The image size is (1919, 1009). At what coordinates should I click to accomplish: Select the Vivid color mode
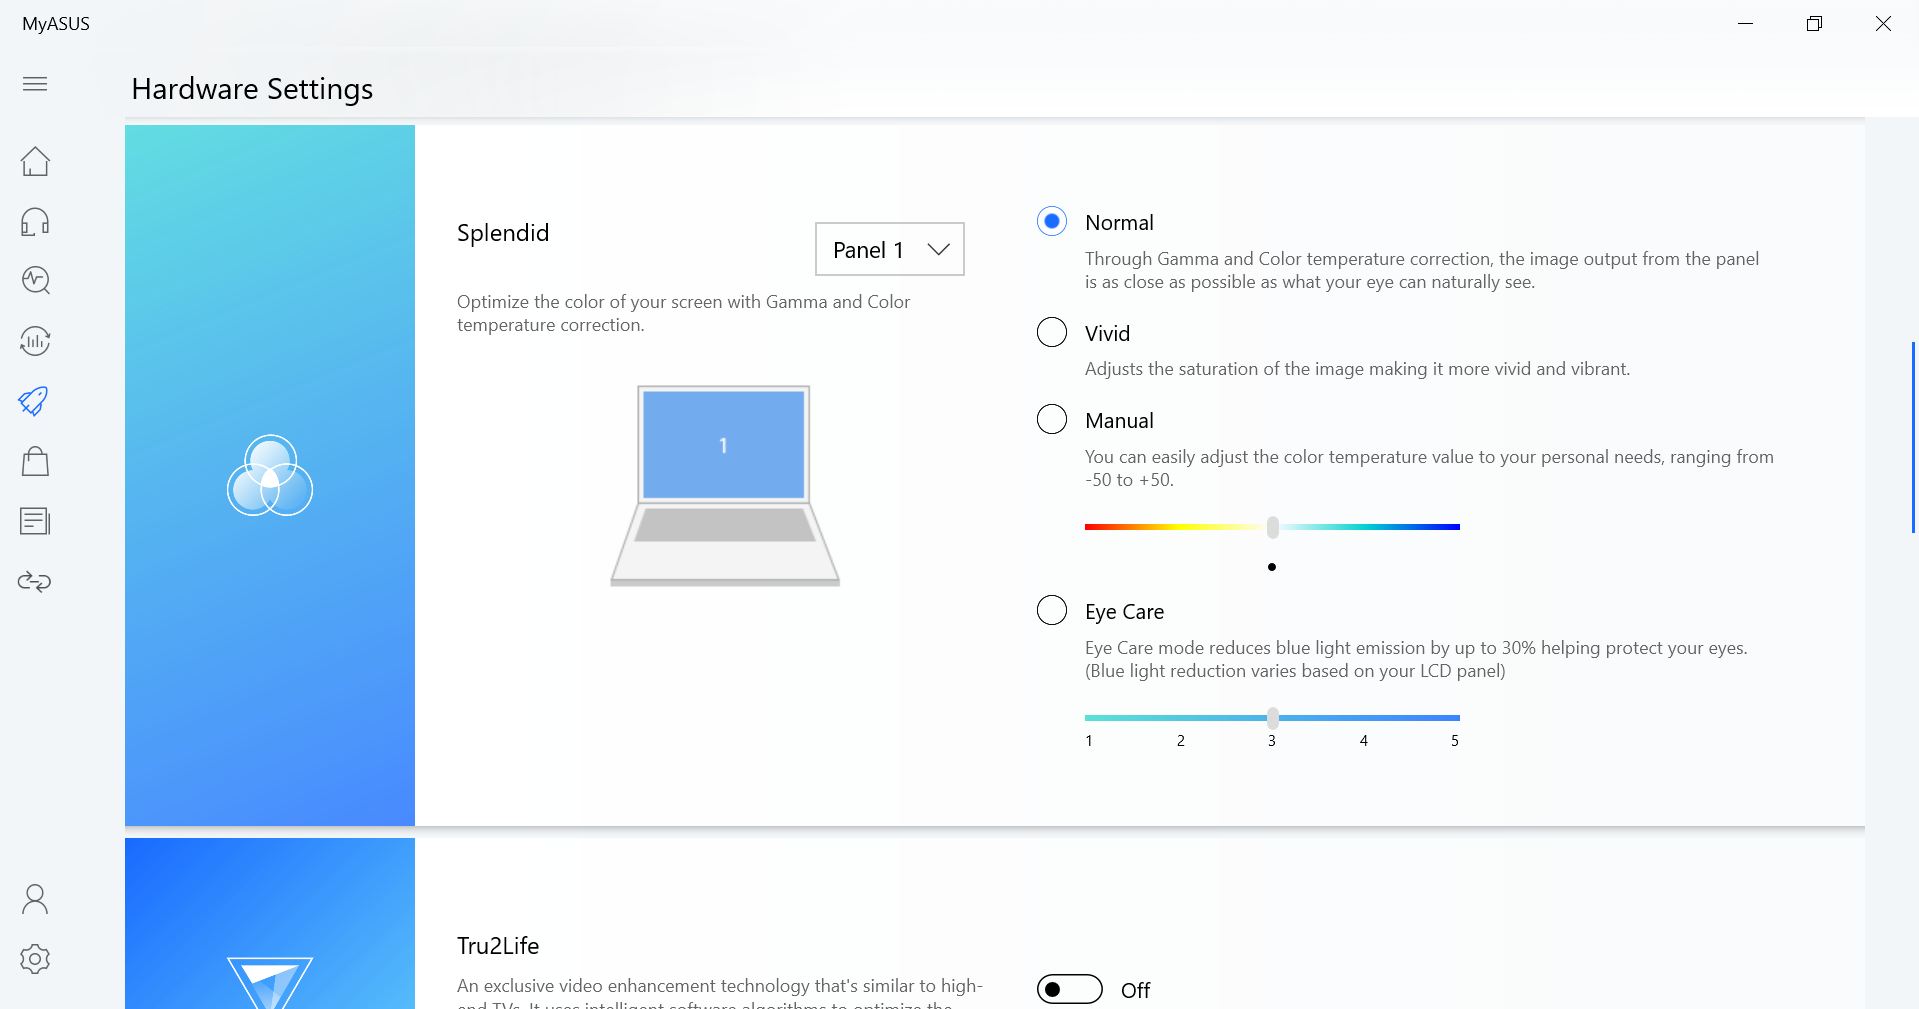[1052, 332]
